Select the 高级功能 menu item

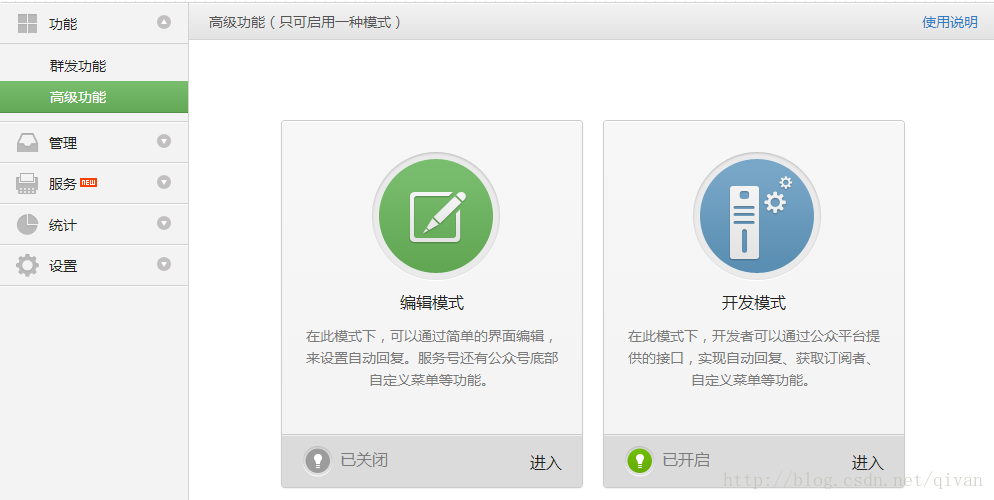coord(94,97)
